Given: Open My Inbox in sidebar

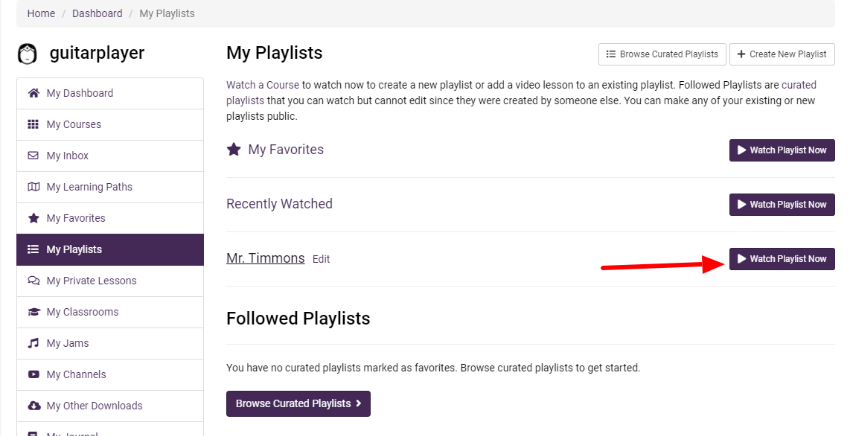Looking at the screenshot, I should pyautogui.click(x=110, y=156).
